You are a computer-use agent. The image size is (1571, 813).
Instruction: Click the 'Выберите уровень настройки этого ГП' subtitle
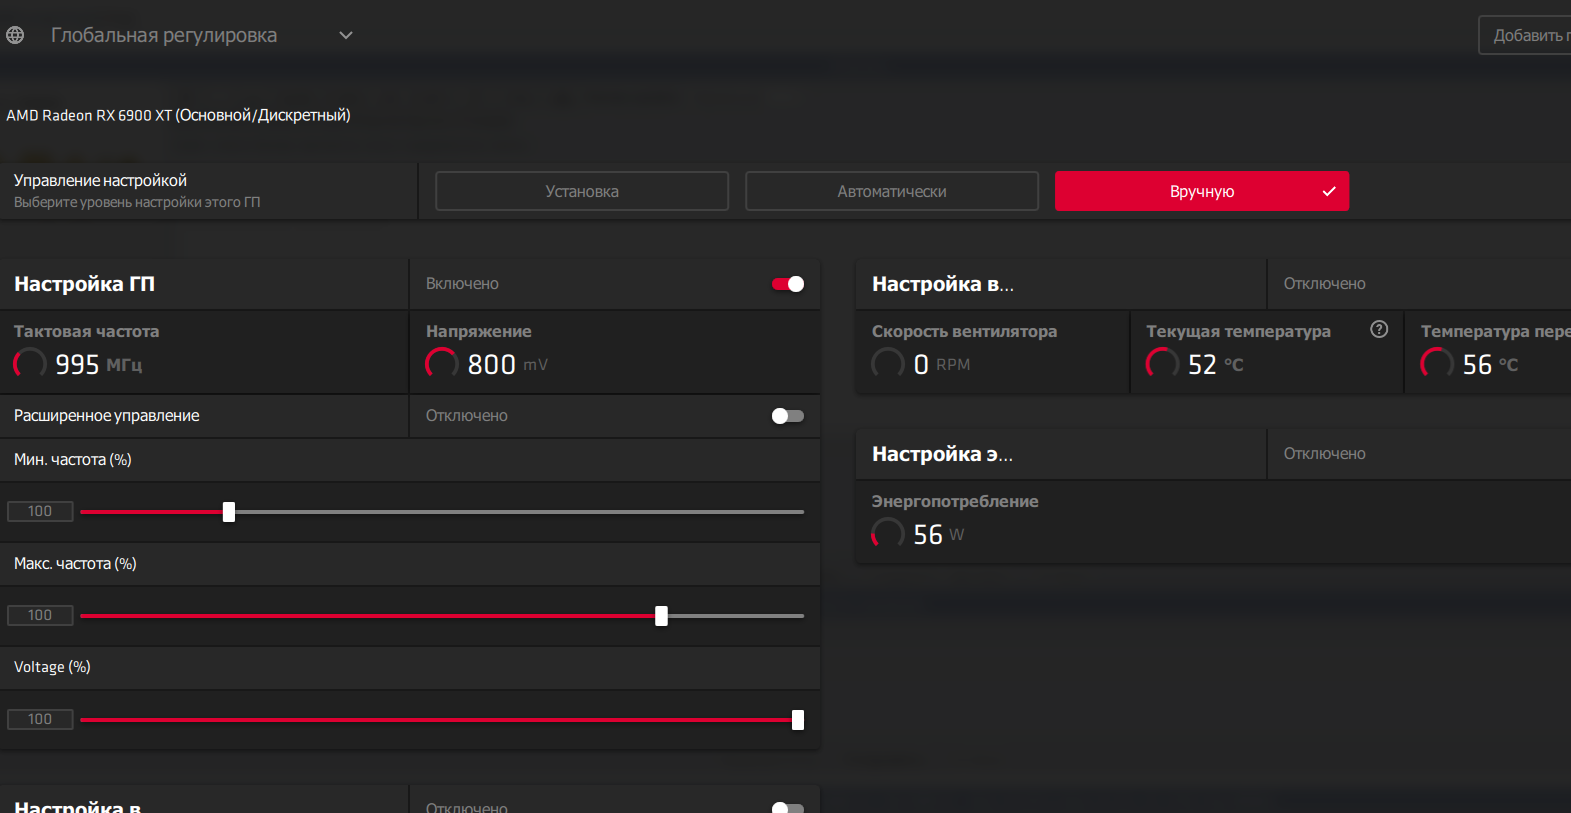[x=137, y=202]
